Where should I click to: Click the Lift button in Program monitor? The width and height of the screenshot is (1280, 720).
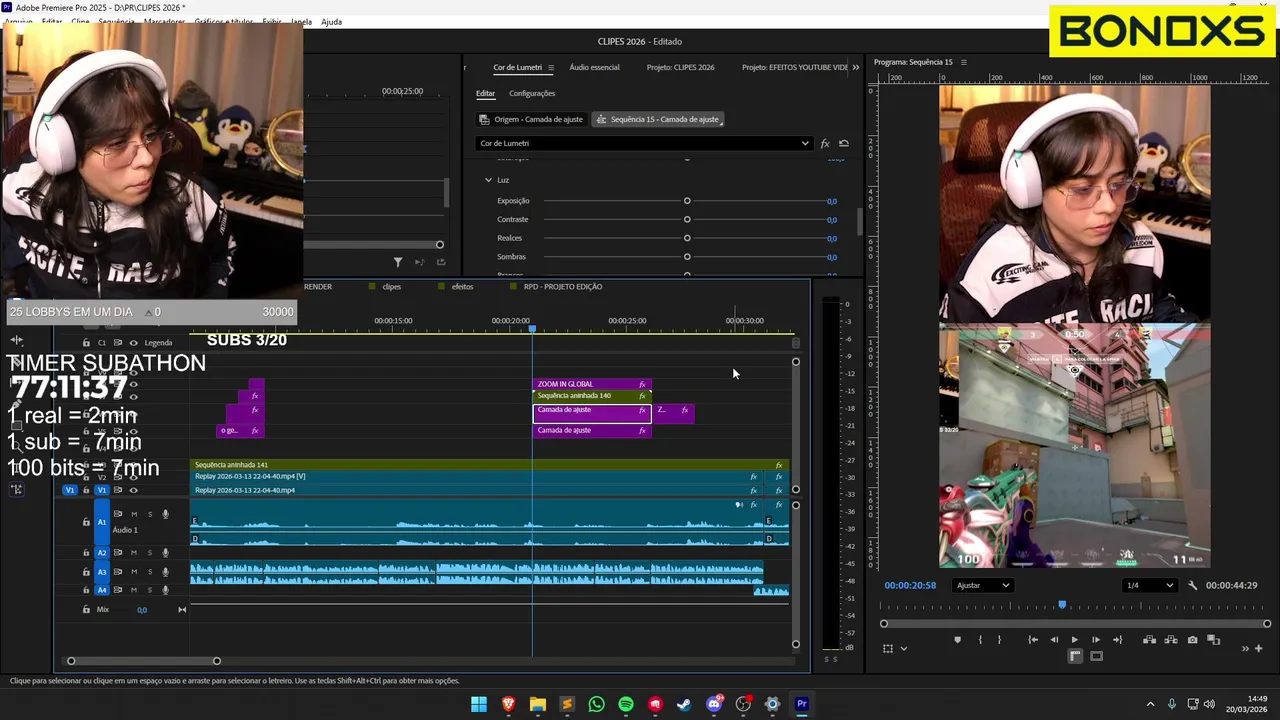pos(1149,640)
